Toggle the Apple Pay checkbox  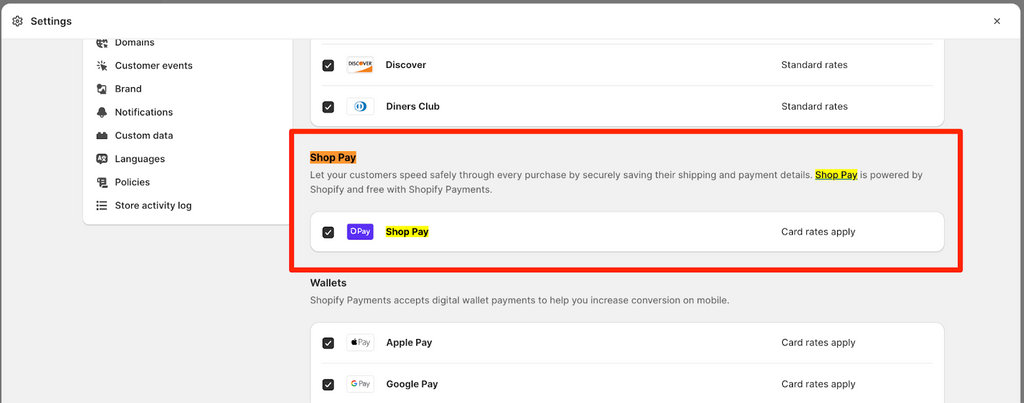(x=328, y=343)
